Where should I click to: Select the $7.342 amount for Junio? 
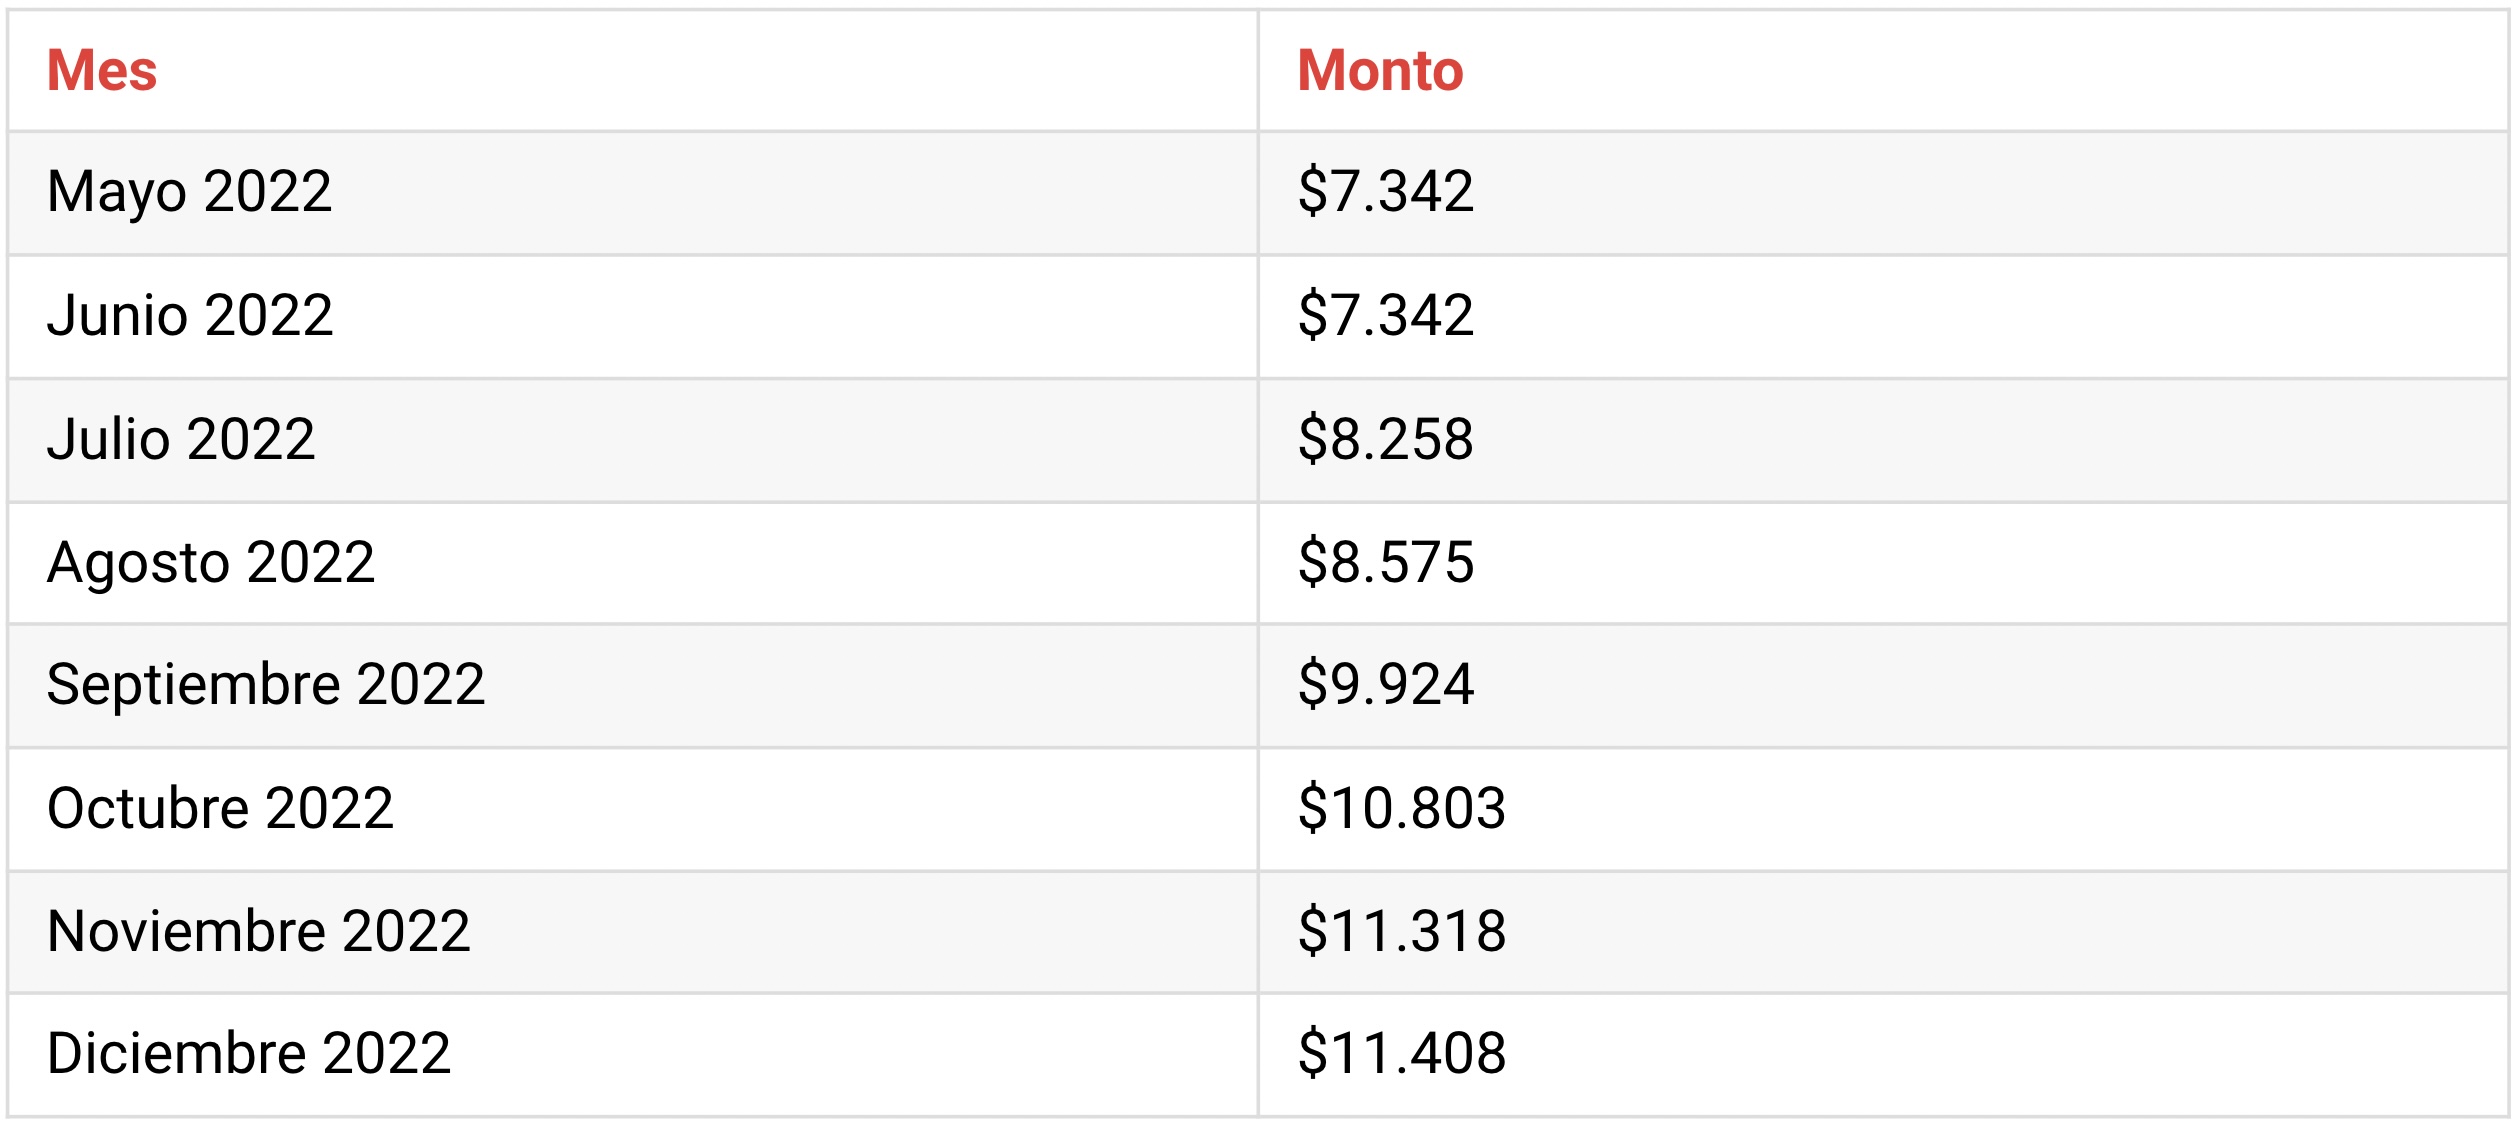click(1386, 316)
